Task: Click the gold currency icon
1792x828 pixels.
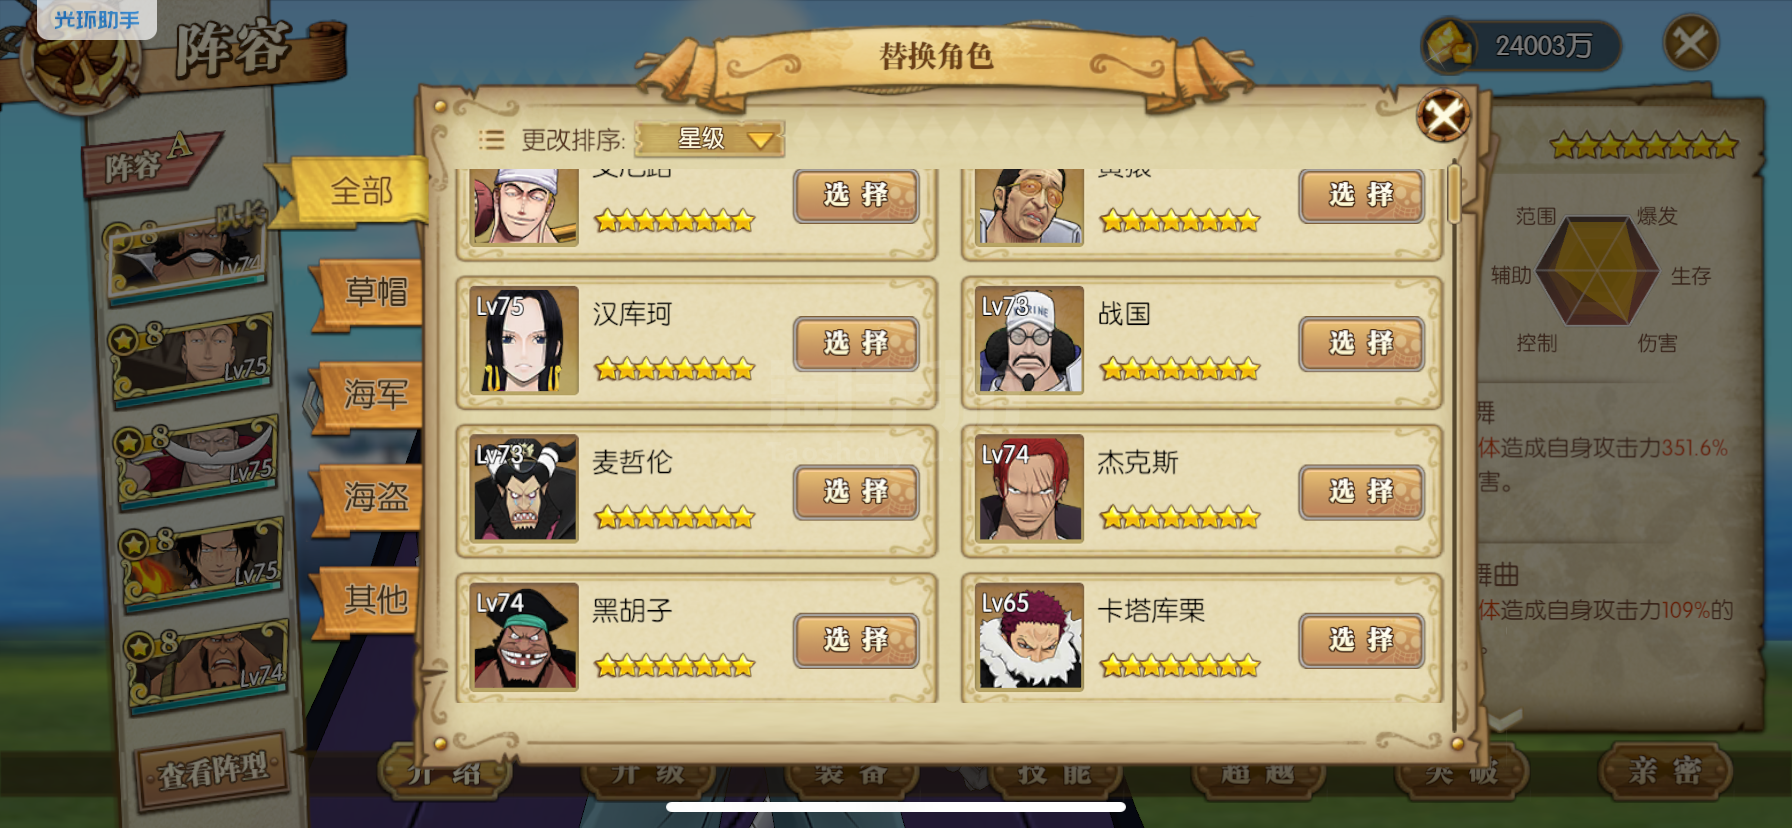Action: (1449, 45)
